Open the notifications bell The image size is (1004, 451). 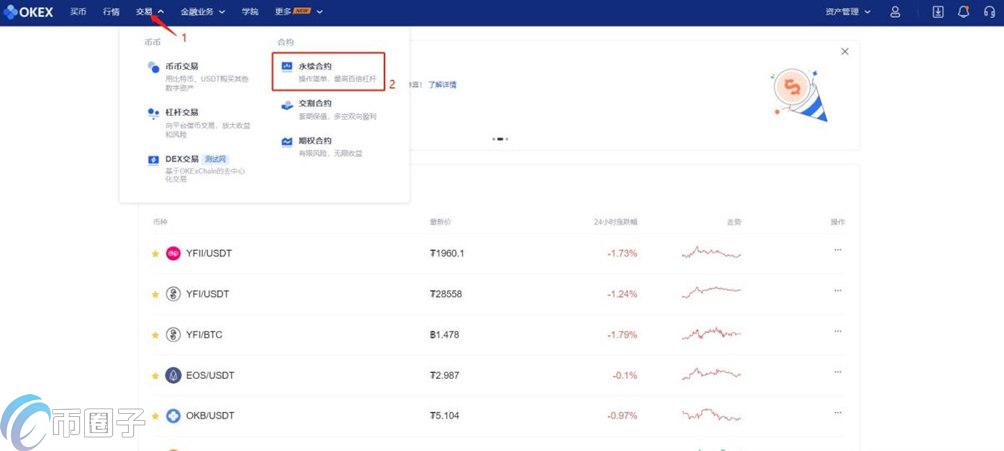(x=964, y=12)
